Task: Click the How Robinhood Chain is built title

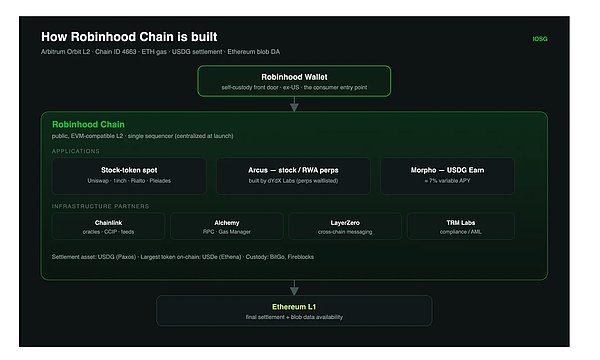Action: 129,37
